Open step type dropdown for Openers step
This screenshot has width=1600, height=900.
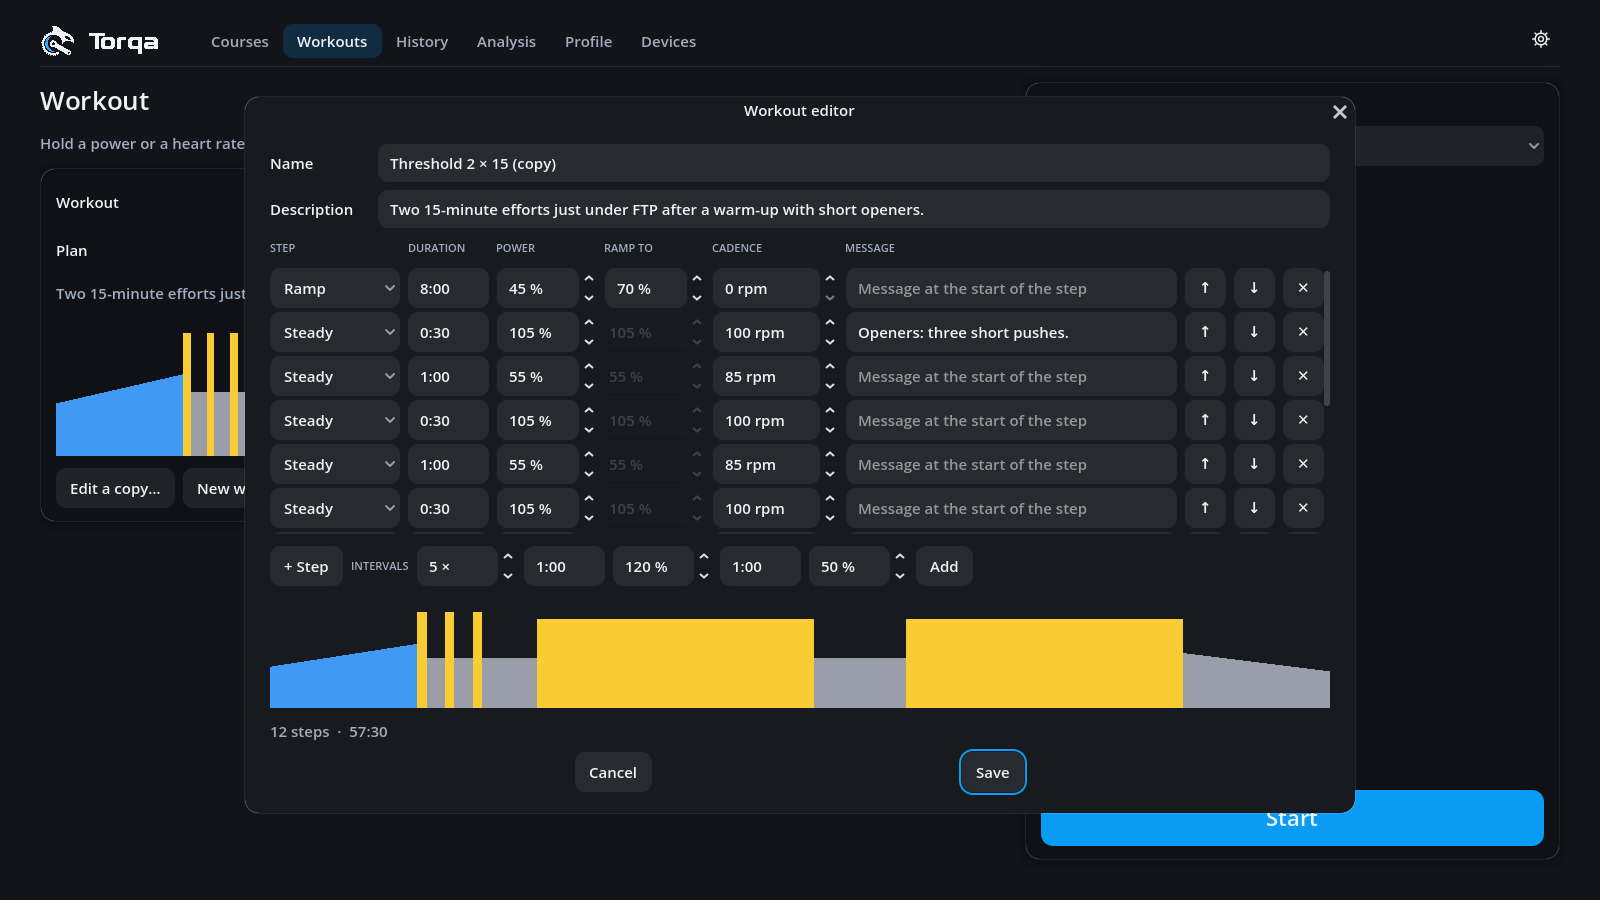click(335, 332)
